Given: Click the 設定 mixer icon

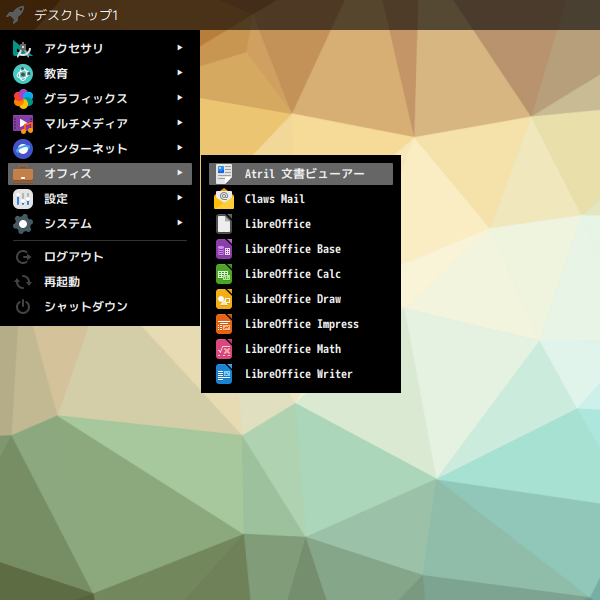Looking at the screenshot, I should (23, 199).
